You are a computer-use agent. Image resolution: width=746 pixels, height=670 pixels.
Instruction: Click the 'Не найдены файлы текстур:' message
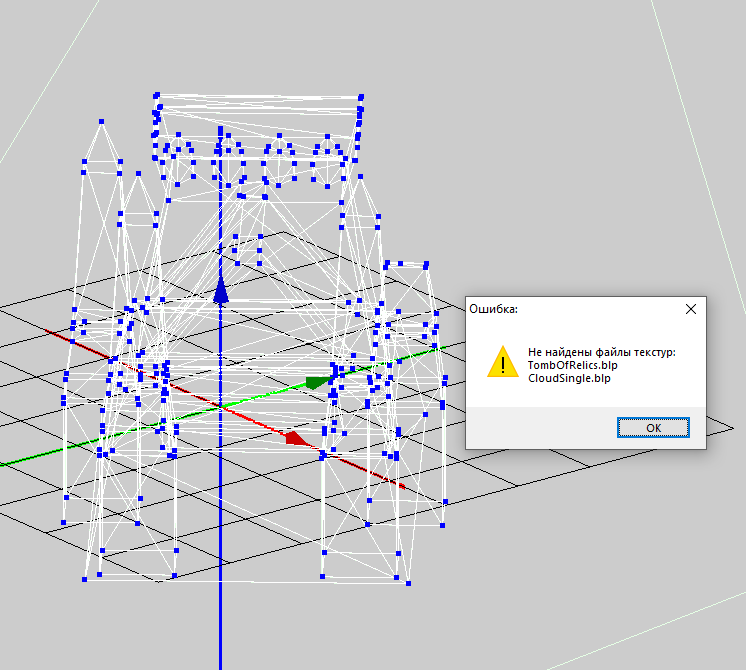pos(601,352)
